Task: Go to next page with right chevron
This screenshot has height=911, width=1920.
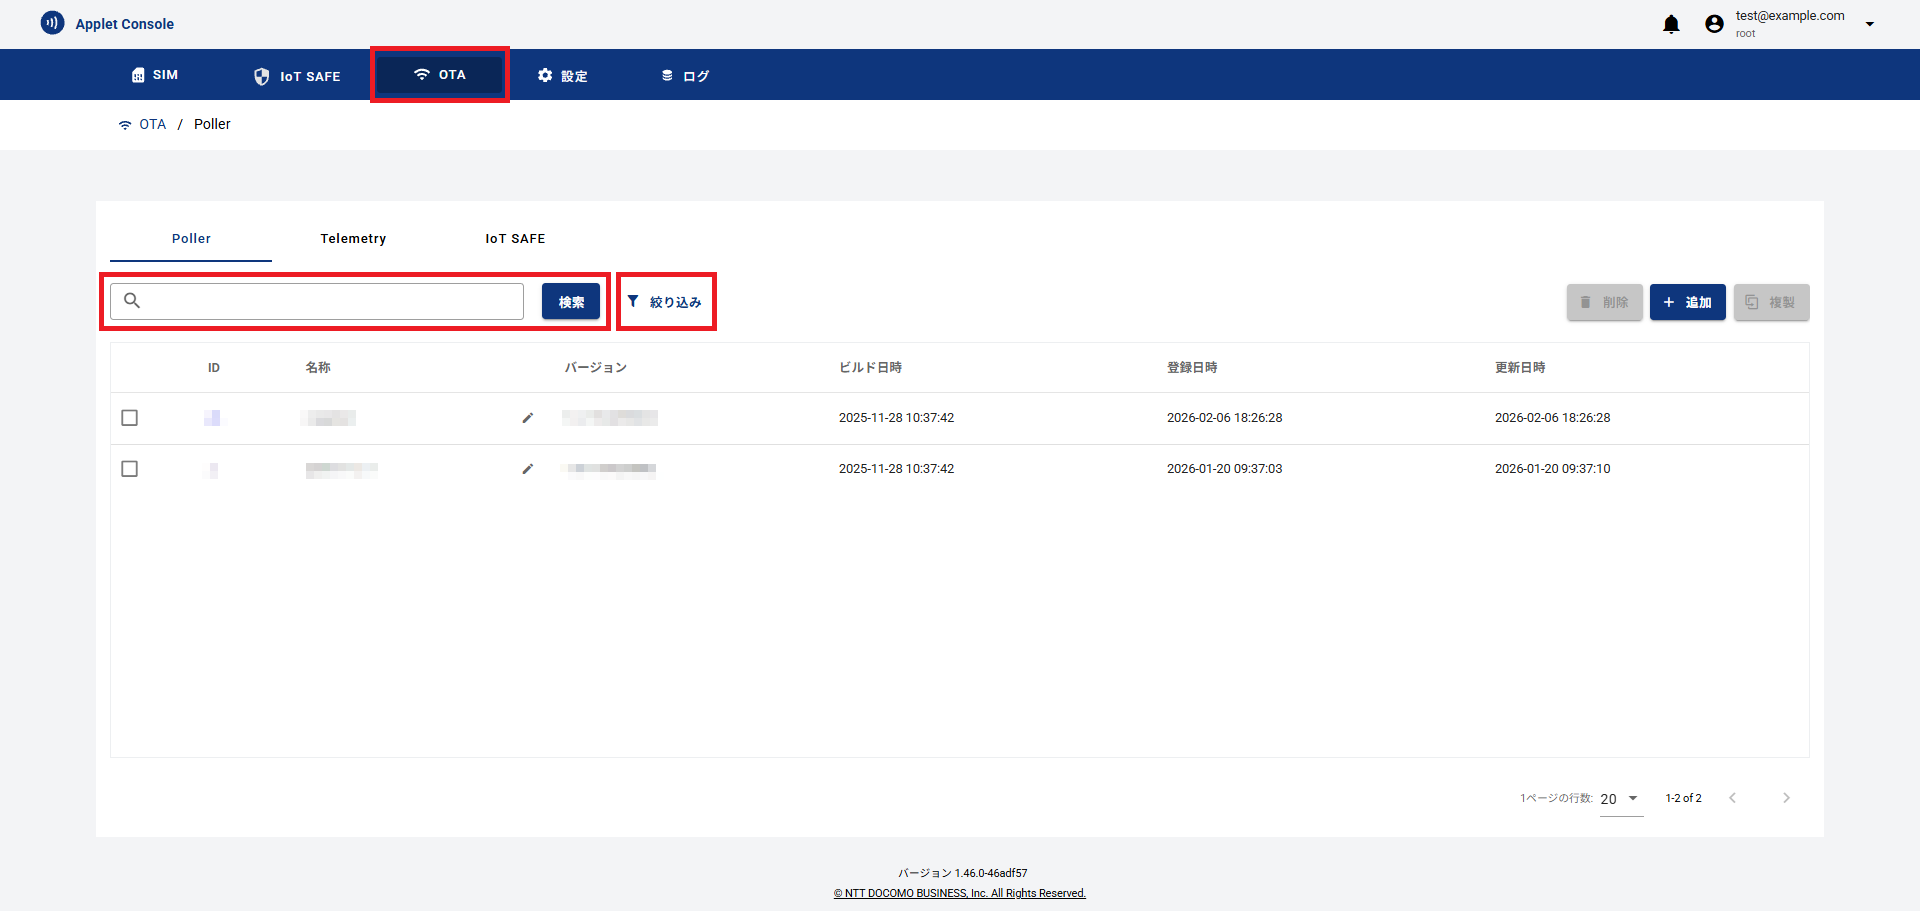Action: (x=1786, y=798)
